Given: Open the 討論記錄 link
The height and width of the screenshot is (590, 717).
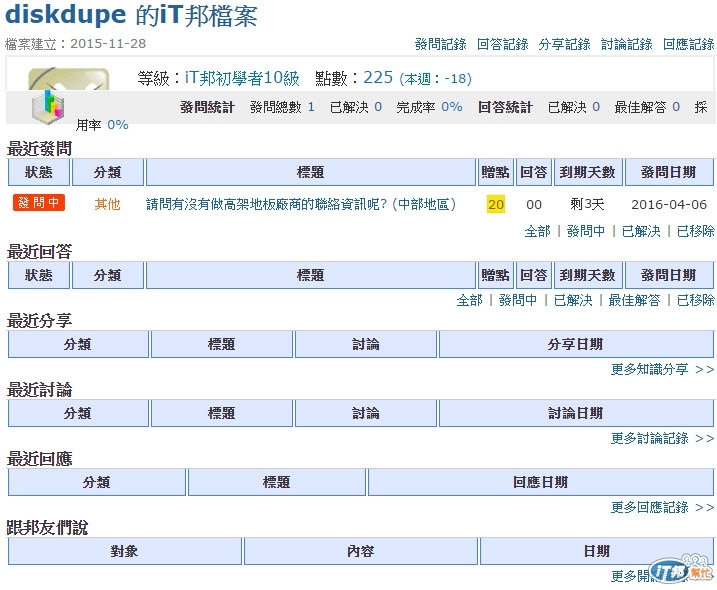Looking at the screenshot, I should 626,44.
